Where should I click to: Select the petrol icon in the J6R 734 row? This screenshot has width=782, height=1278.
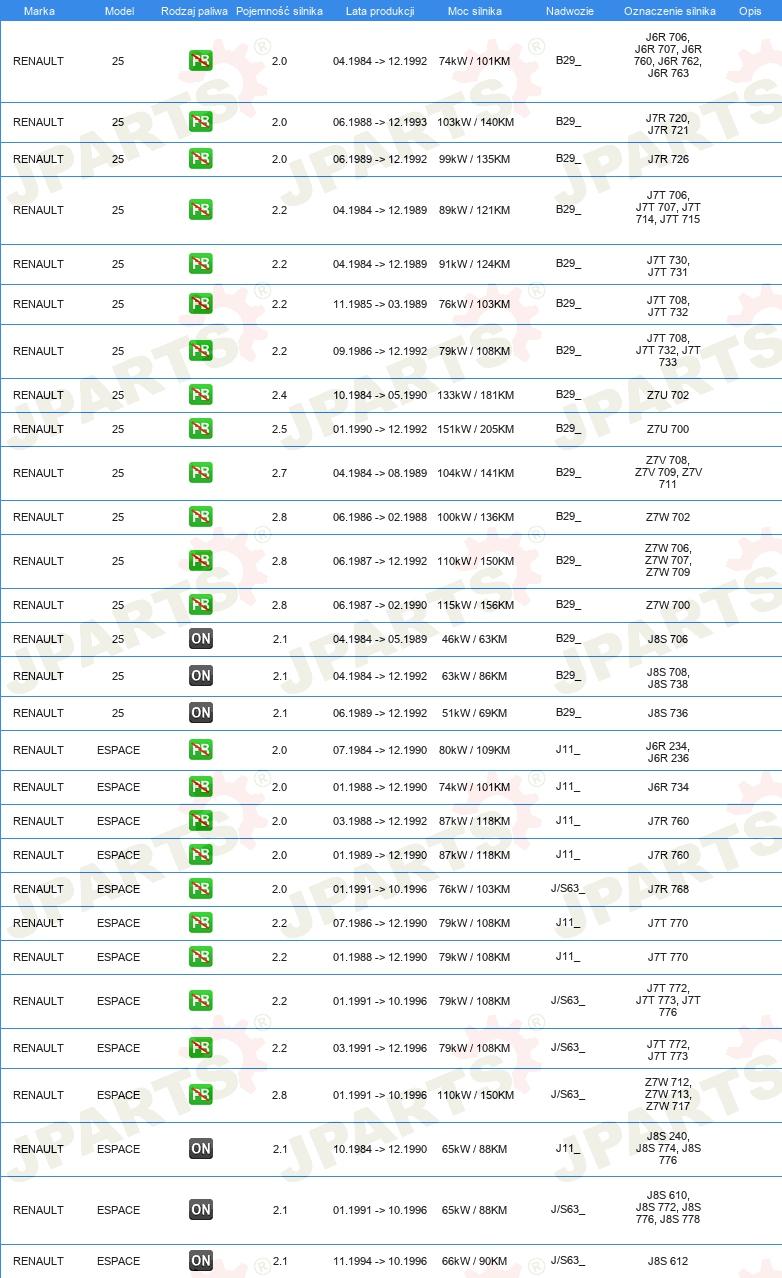(x=201, y=787)
